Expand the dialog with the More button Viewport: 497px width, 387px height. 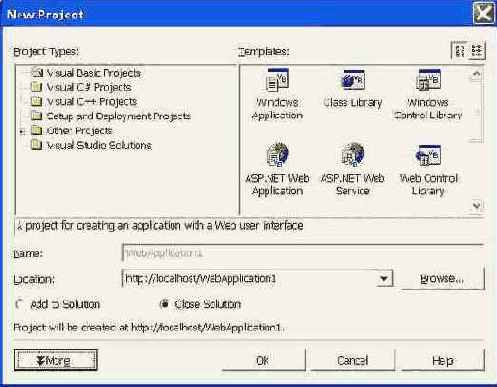tap(56, 360)
